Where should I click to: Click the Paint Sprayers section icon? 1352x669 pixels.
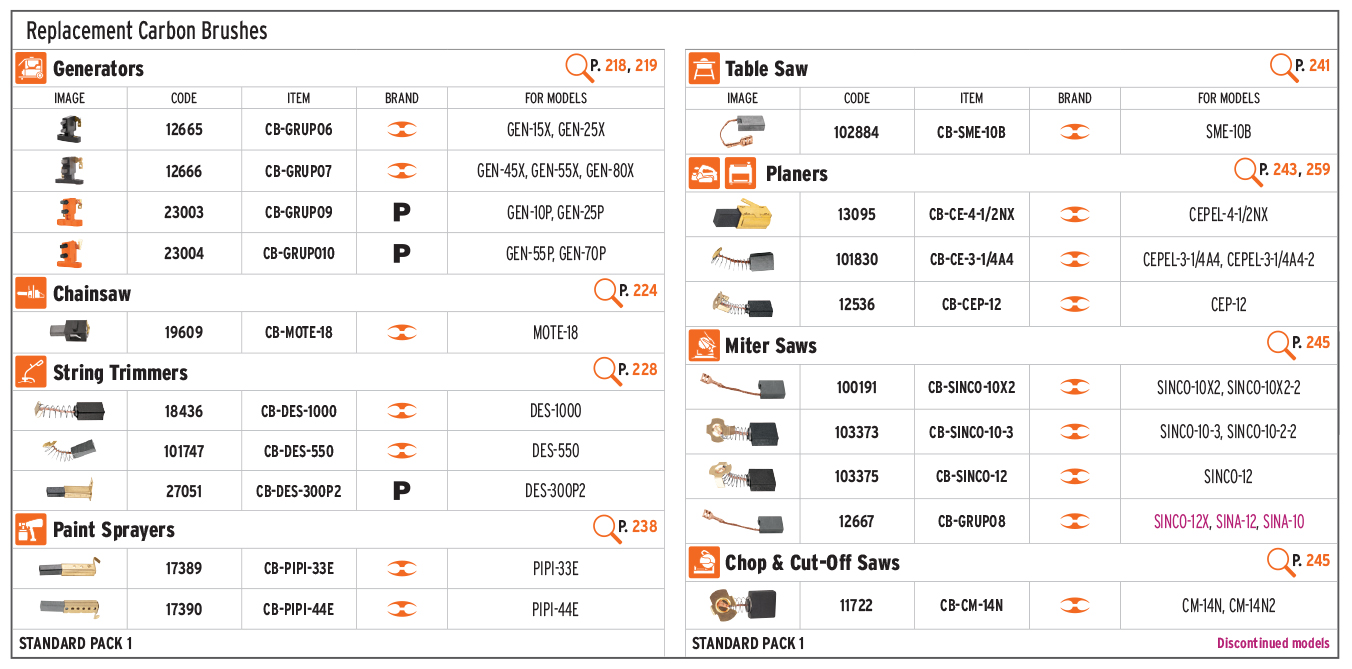[31, 530]
